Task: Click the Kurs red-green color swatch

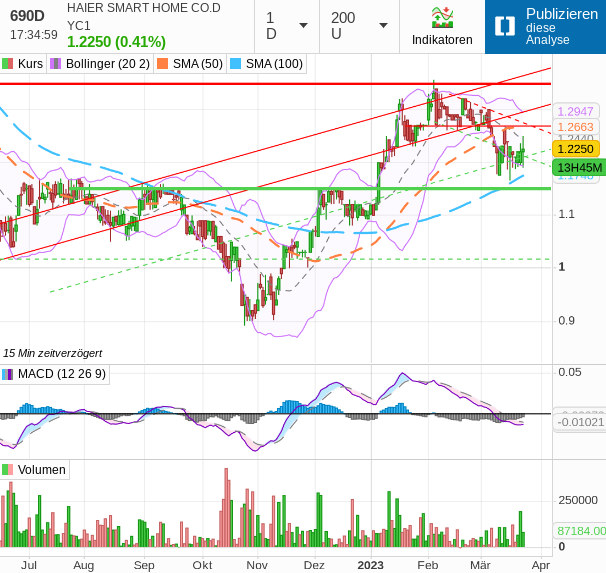Action: [x=7, y=64]
